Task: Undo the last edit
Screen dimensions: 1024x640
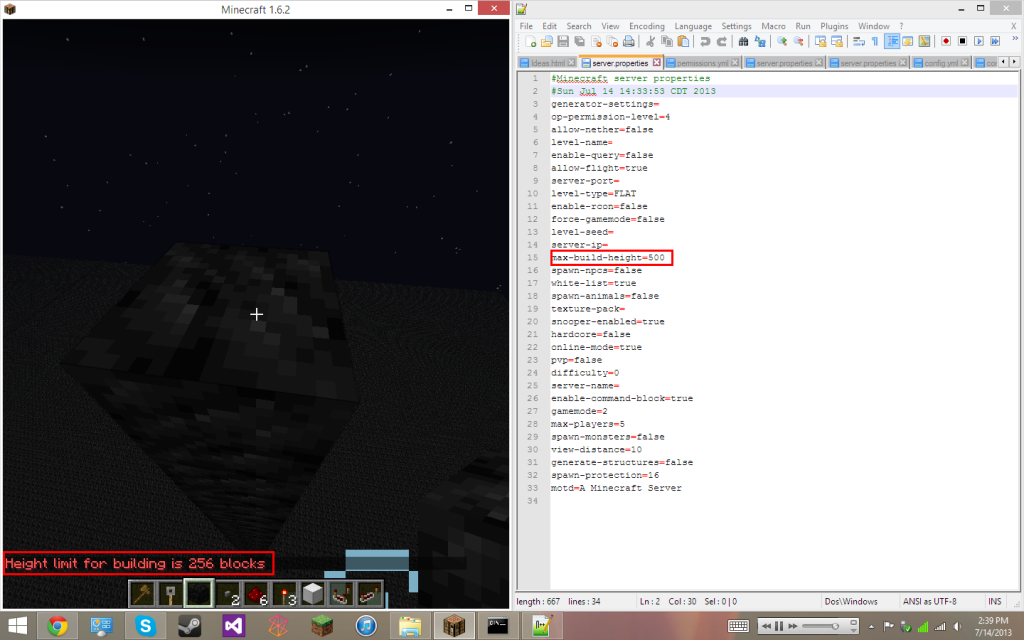Action: coord(705,42)
